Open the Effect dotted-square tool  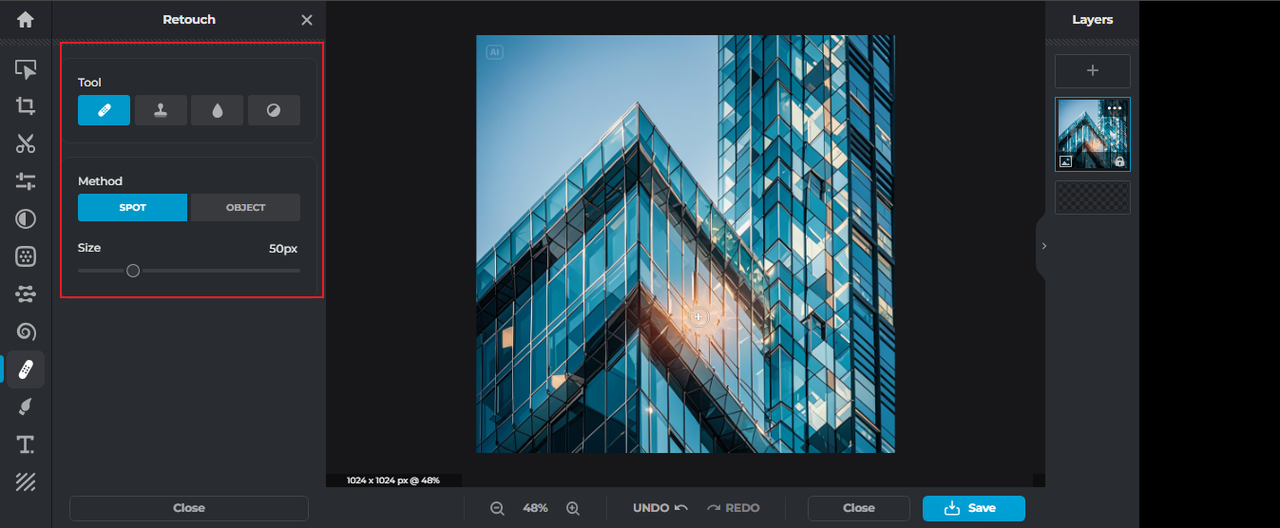[25, 256]
